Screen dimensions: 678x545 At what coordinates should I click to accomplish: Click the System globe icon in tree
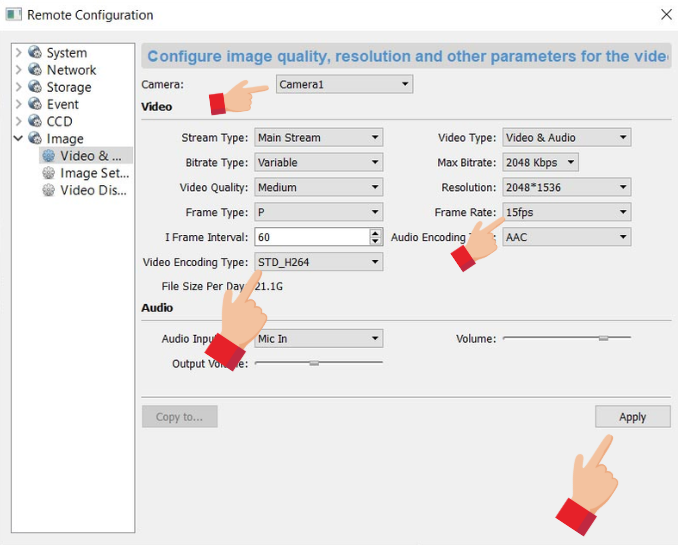[35, 53]
